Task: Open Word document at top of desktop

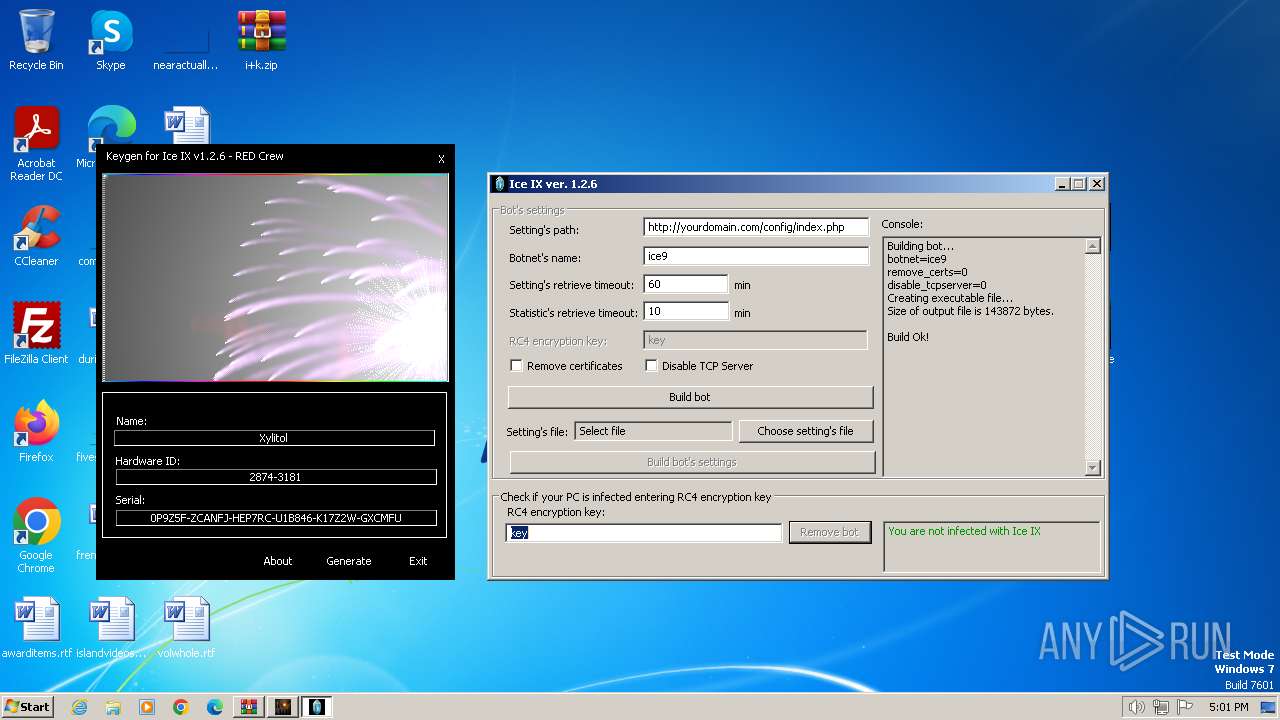Action: (x=187, y=125)
